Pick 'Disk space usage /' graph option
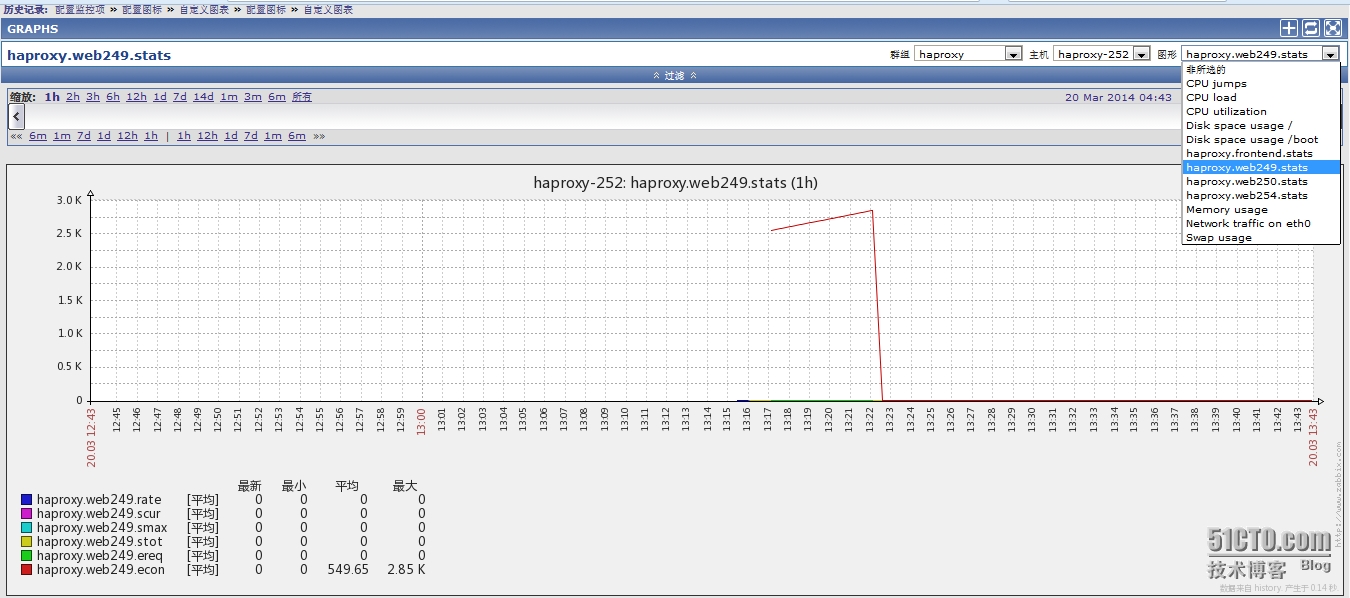Screen dimensions: 1350x598 (x=1260, y=126)
